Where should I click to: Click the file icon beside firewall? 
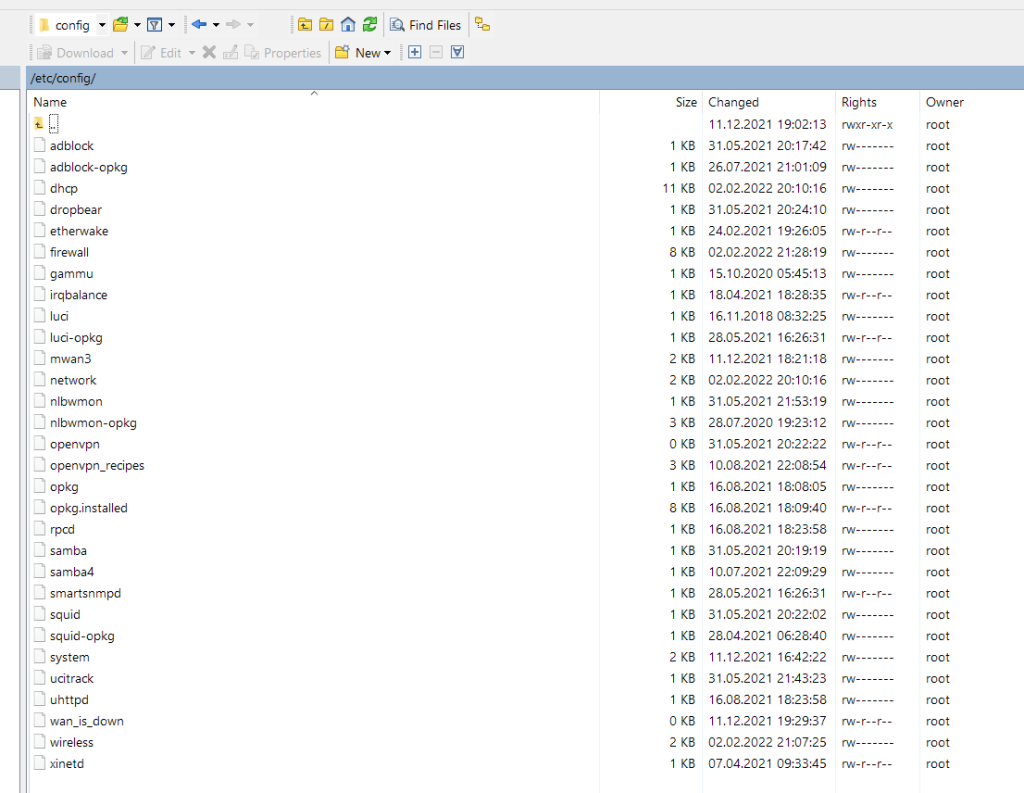click(x=40, y=252)
